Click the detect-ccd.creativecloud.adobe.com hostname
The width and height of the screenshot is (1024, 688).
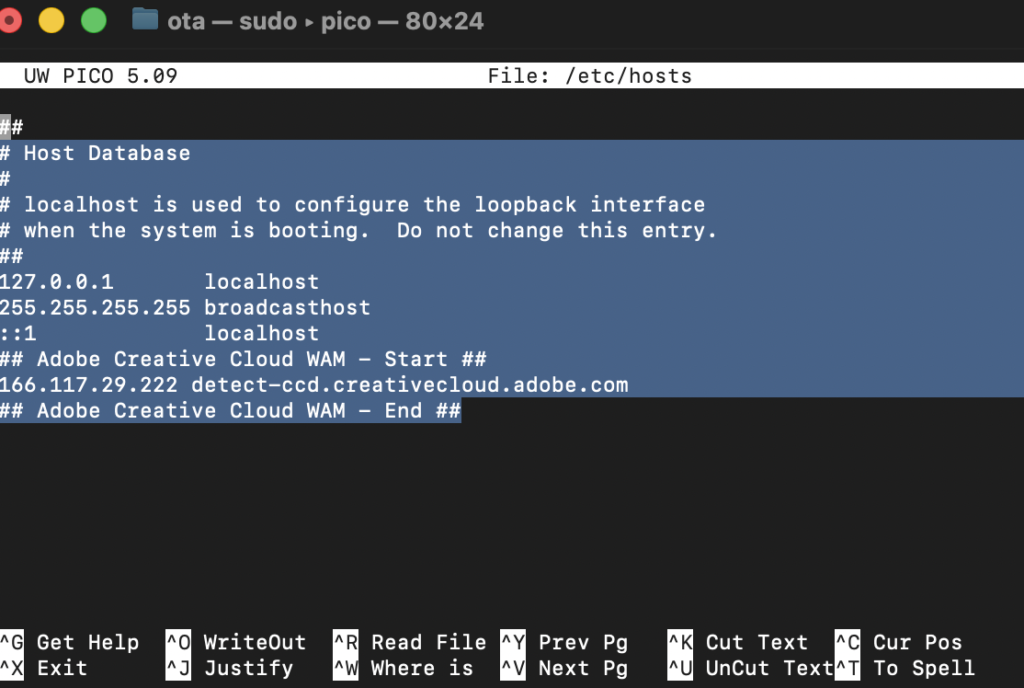[x=410, y=385]
